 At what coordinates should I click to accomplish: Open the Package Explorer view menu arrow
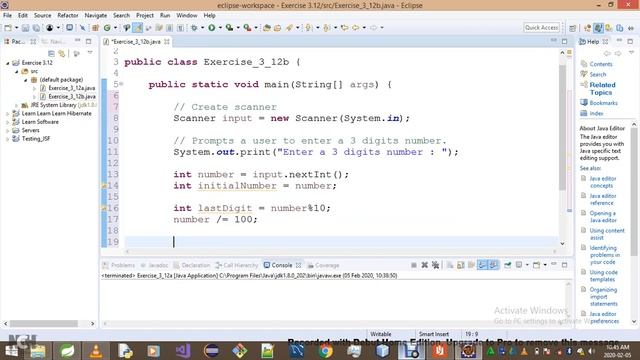90,53
